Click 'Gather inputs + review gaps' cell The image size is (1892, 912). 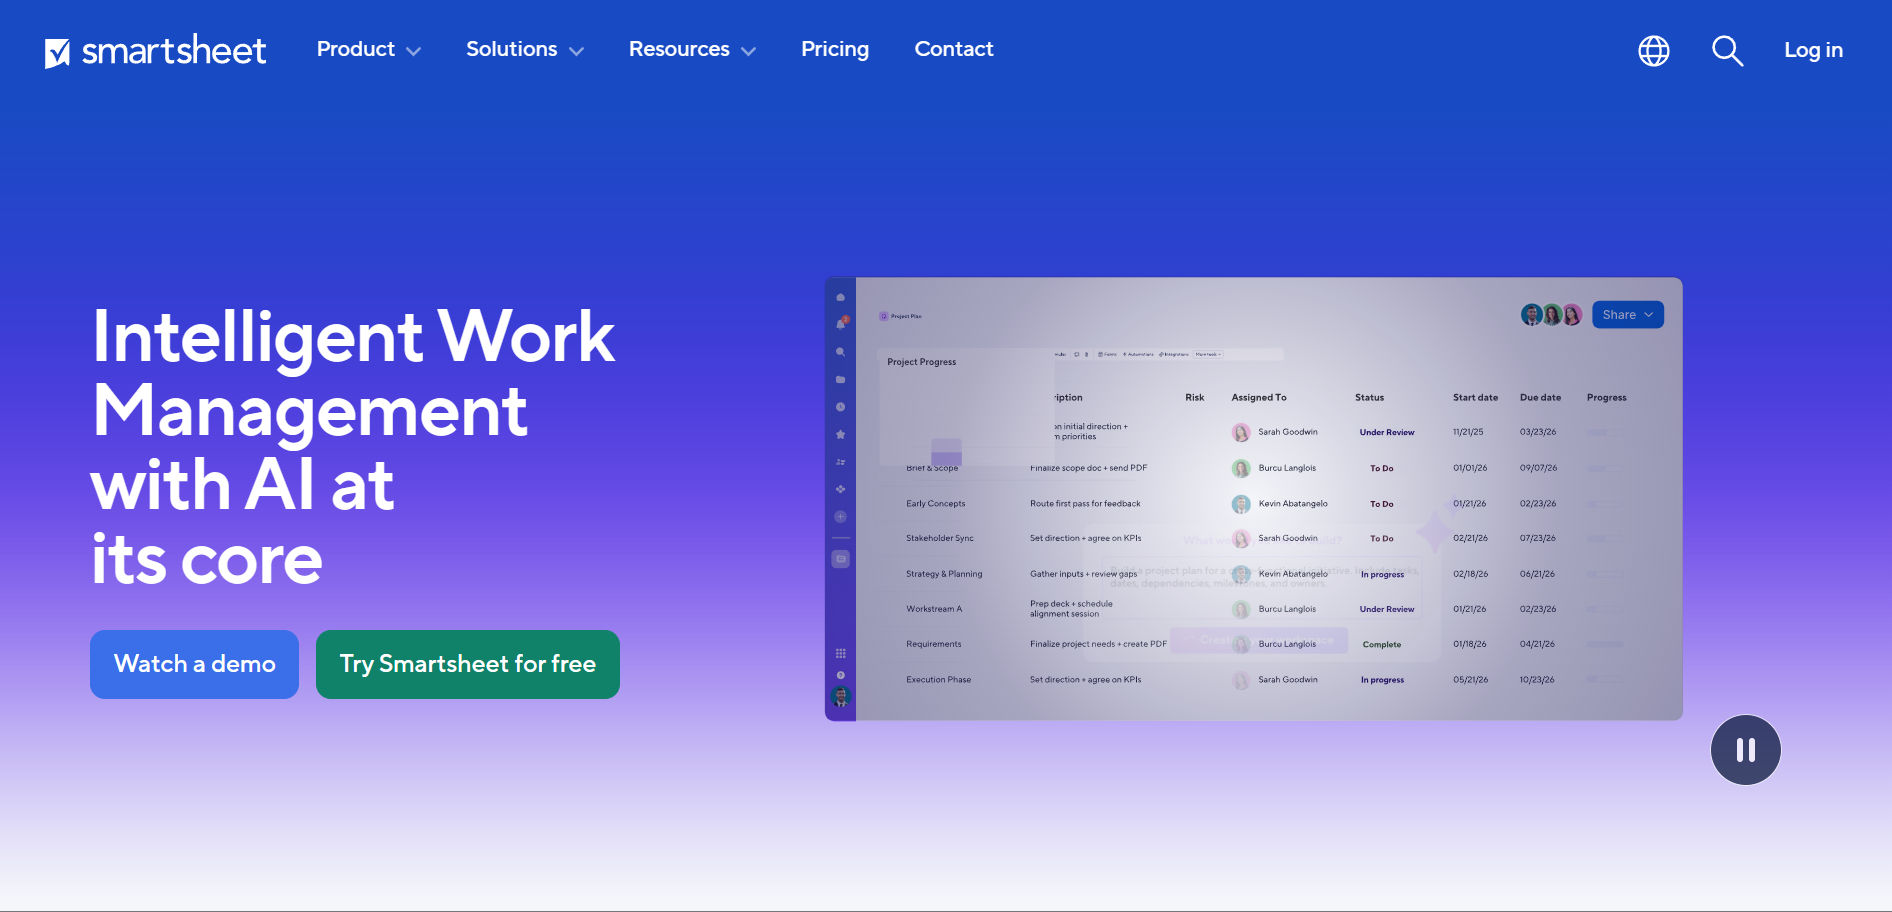click(x=1084, y=574)
